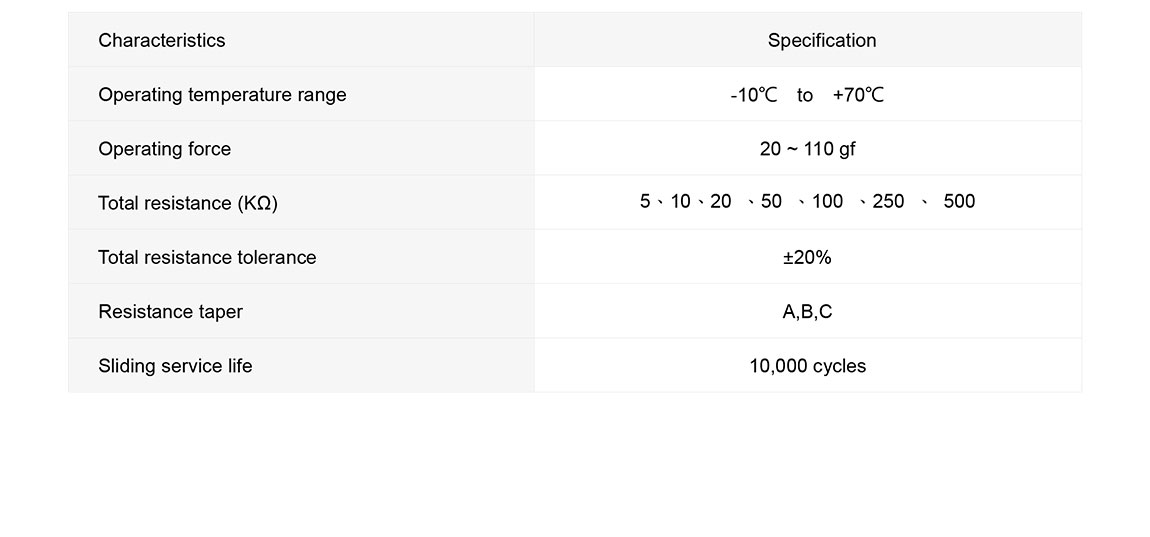This screenshot has height=537, width=1150.
Task: Select the Total resistance (KΩ) label
Action: (188, 203)
